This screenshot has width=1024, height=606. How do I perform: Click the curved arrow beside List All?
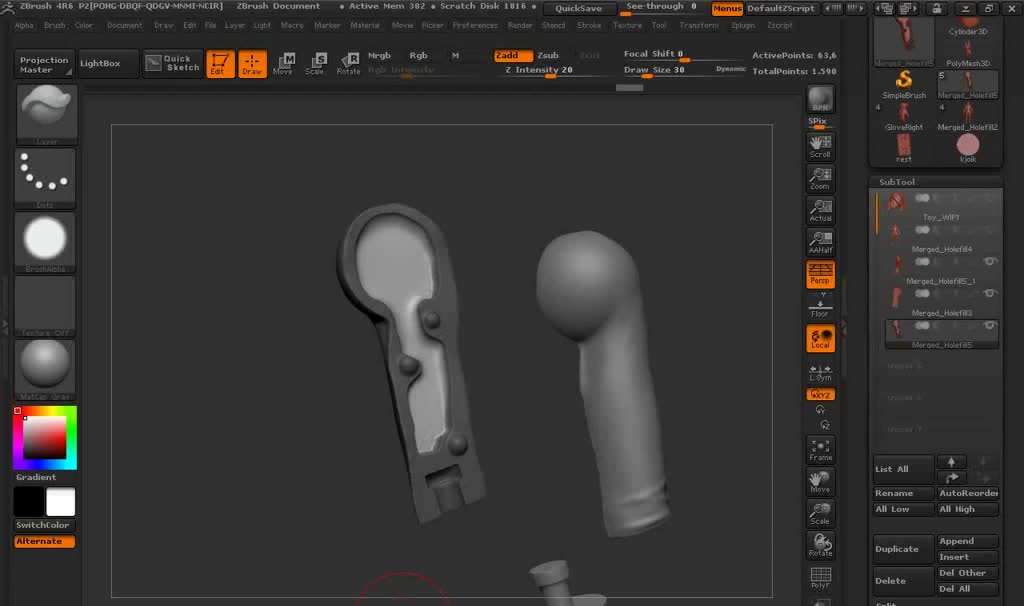tap(951, 477)
